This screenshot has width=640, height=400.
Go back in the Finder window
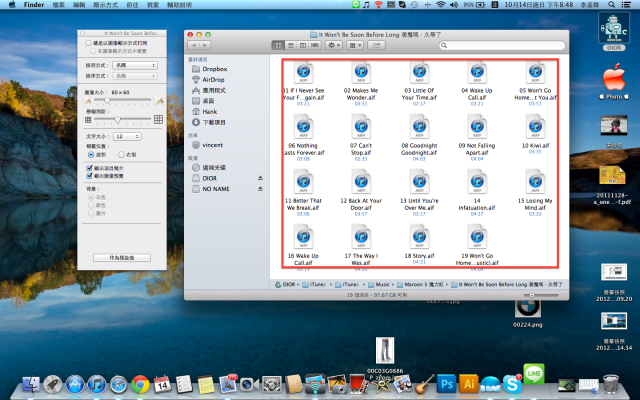pyautogui.click(x=194, y=45)
